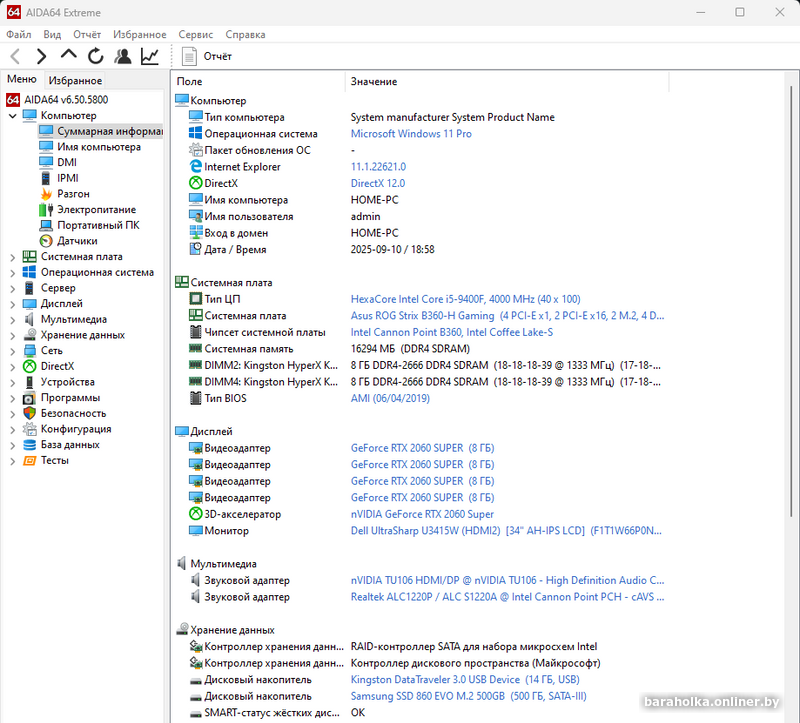The height and width of the screenshot is (723, 800).
Task: Click the 3D-акселератор row icon
Action: [195, 513]
